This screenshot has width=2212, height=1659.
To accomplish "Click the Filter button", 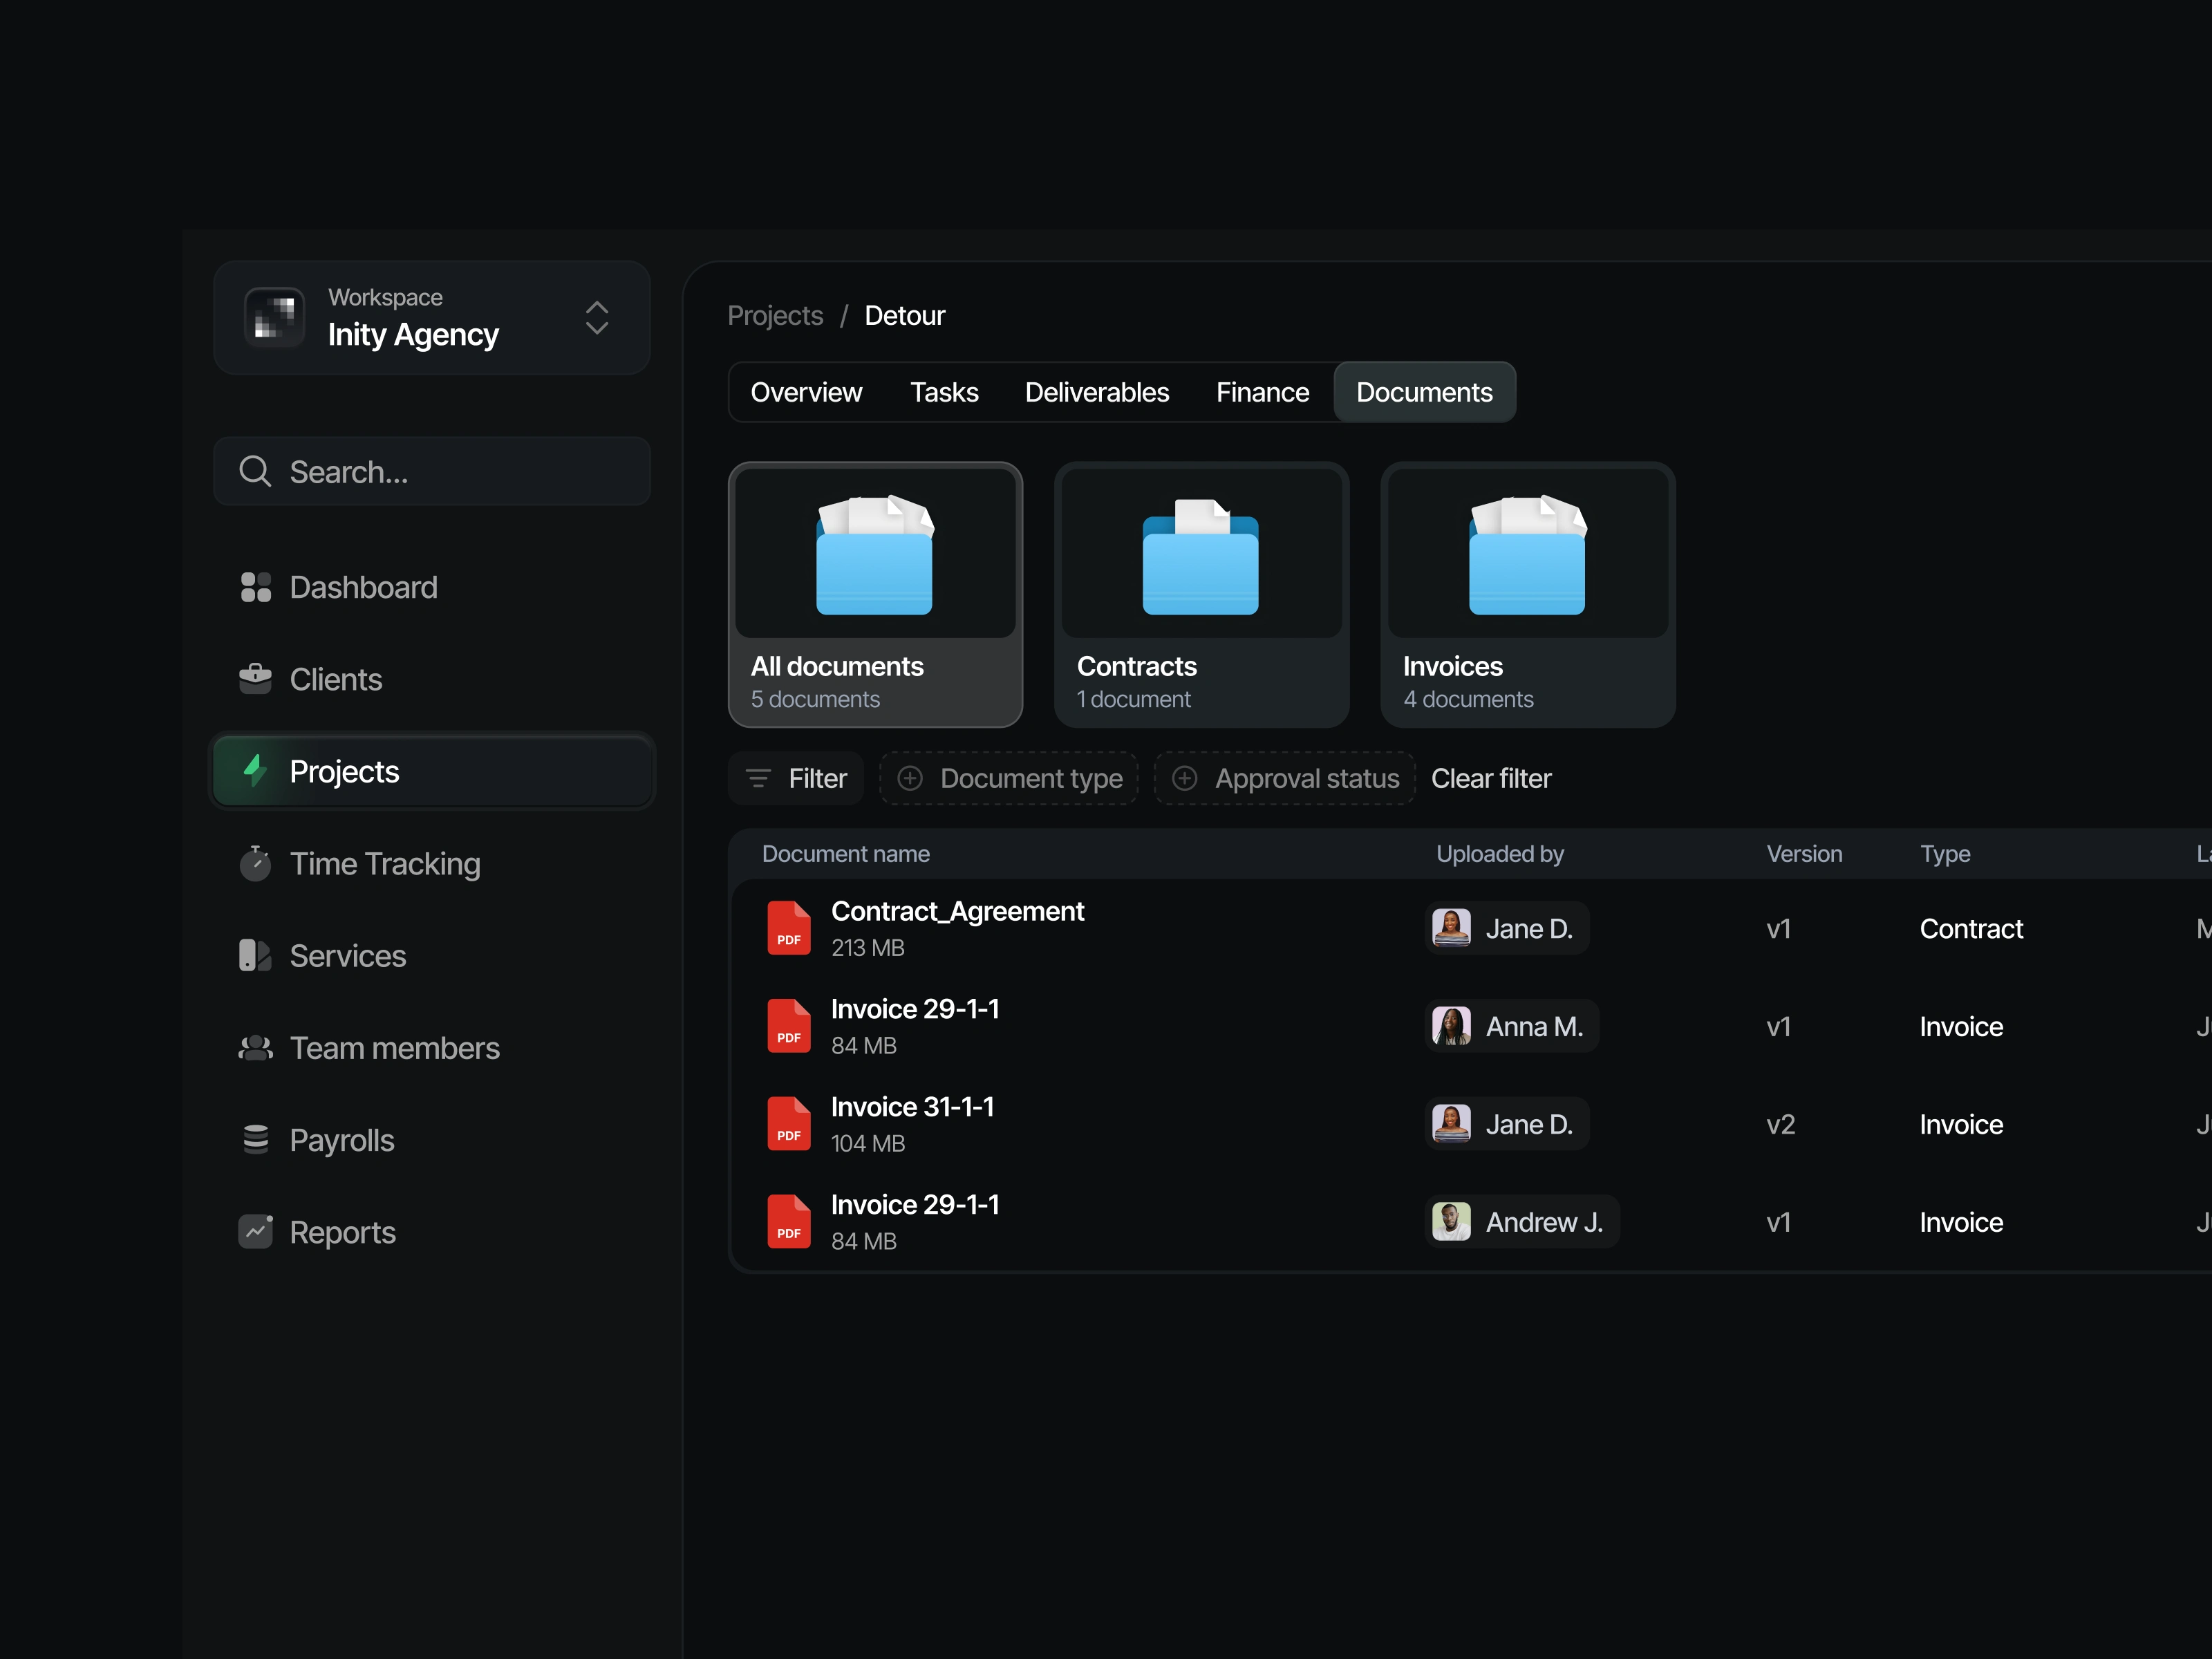I will (796, 778).
